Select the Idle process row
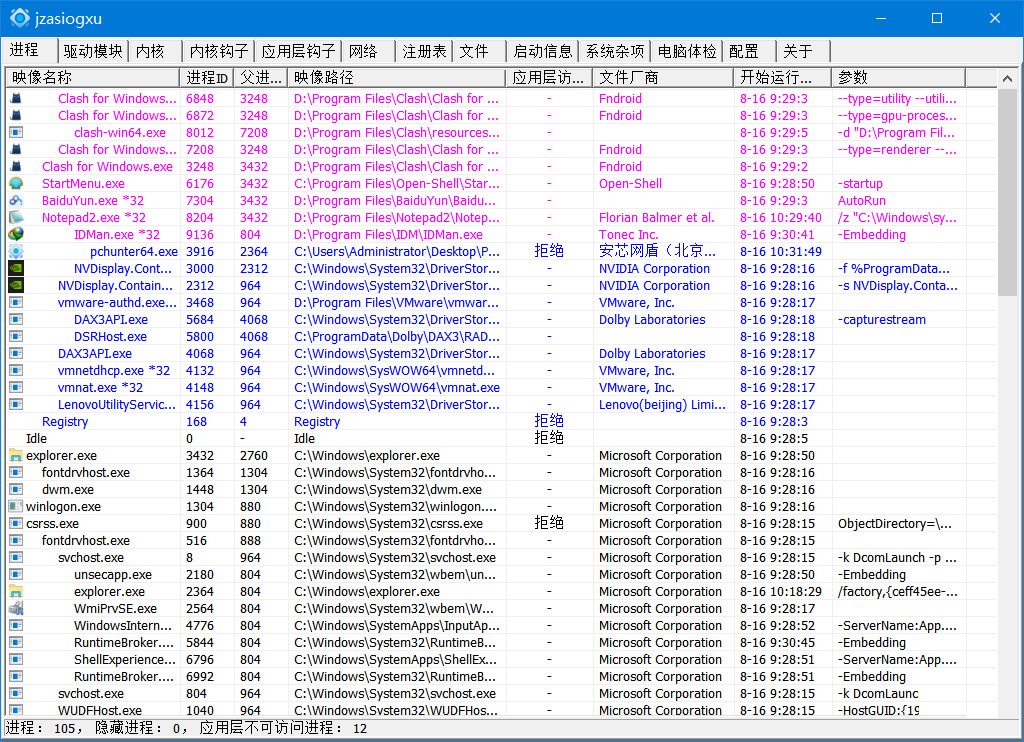Screen dimensions: 1024x742 [x=502, y=438]
